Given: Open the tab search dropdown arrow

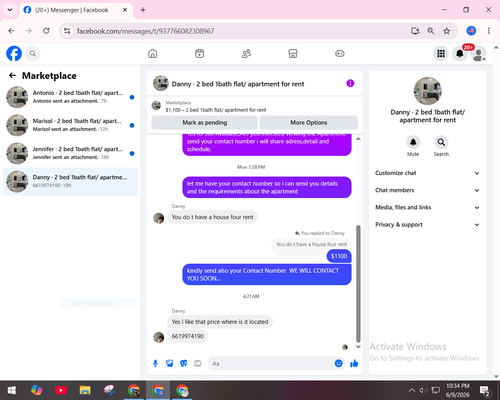Looking at the screenshot, I should click(10, 10).
